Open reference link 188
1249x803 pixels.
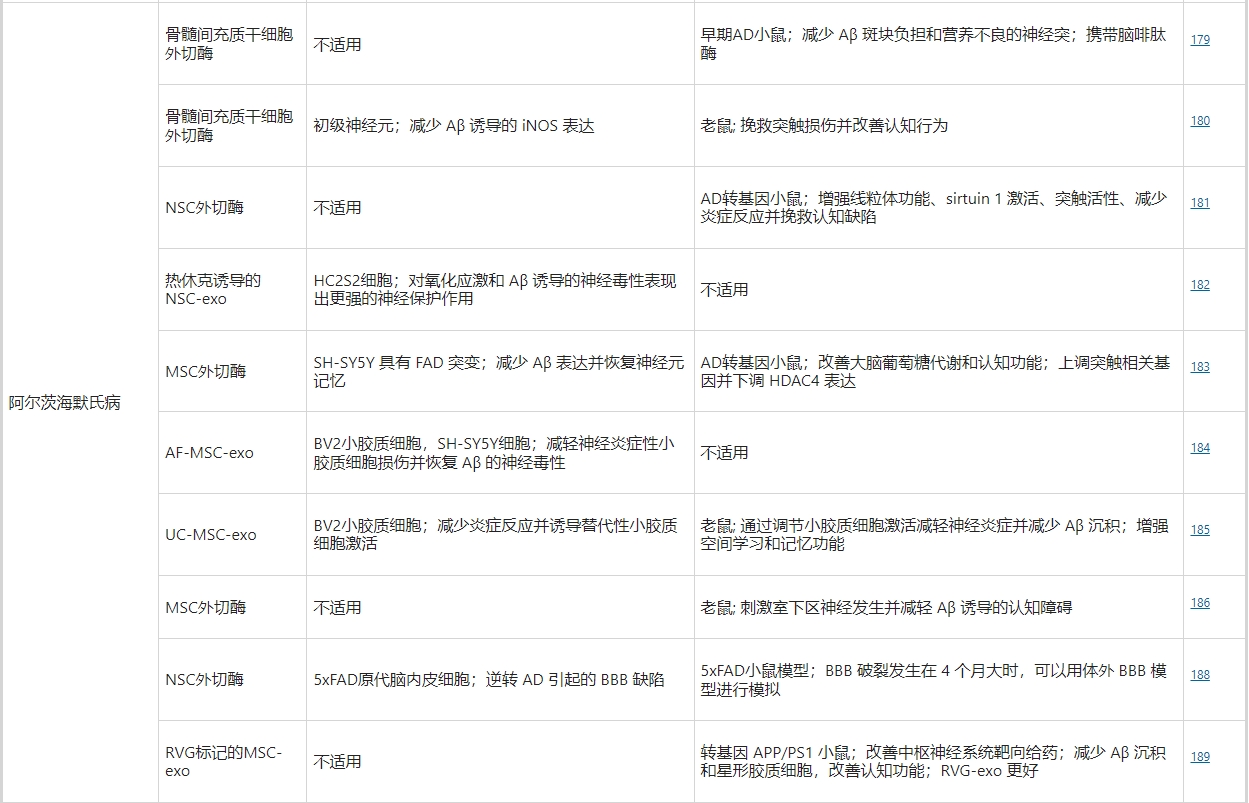(1199, 675)
